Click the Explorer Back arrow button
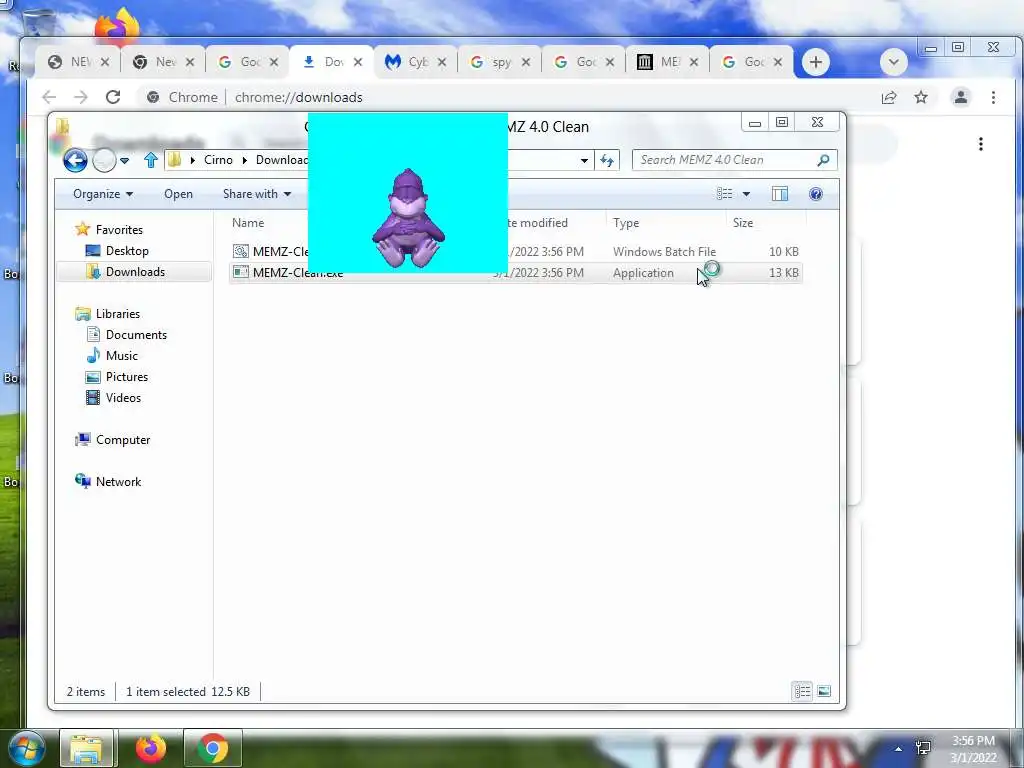The height and width of the screenshot is (768, 1024). pyautogui.click(x=75, y=160)
